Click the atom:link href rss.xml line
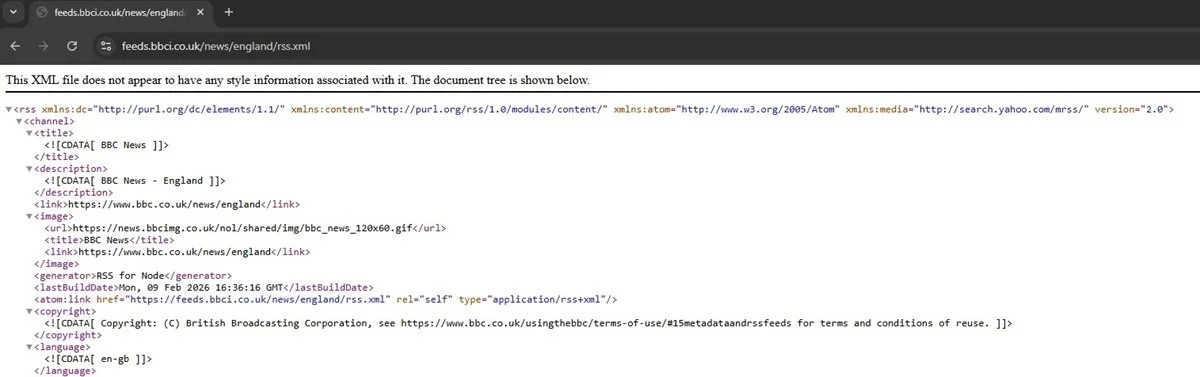The image size is (1200, 377). [x=326, y=299]
